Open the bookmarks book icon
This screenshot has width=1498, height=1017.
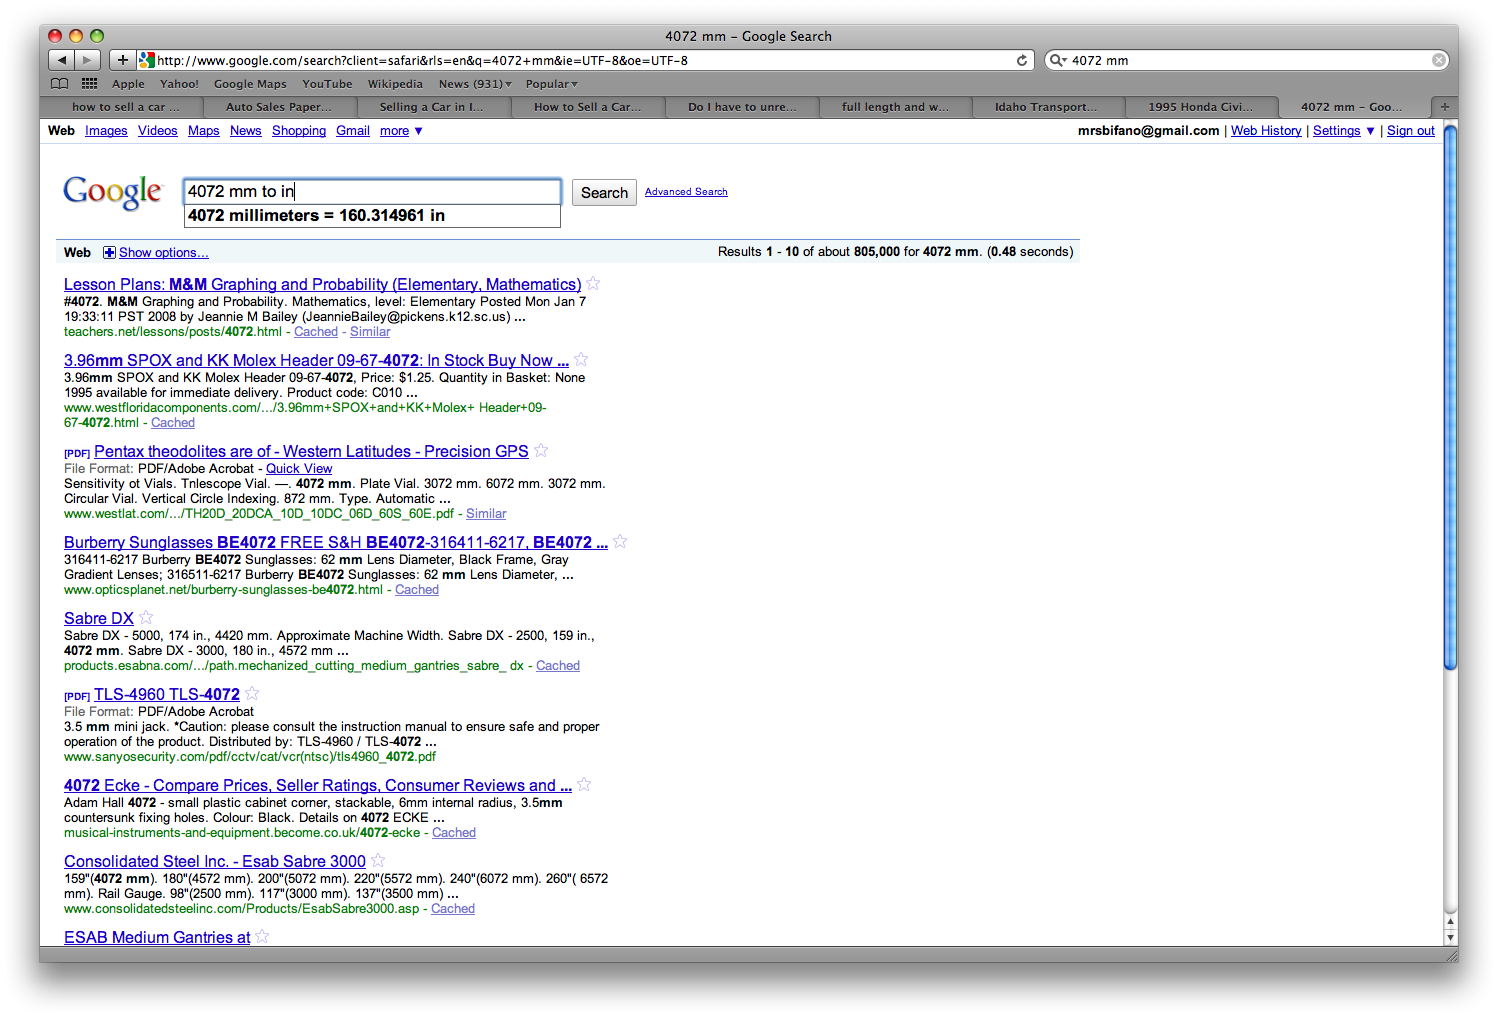[60, 84]
